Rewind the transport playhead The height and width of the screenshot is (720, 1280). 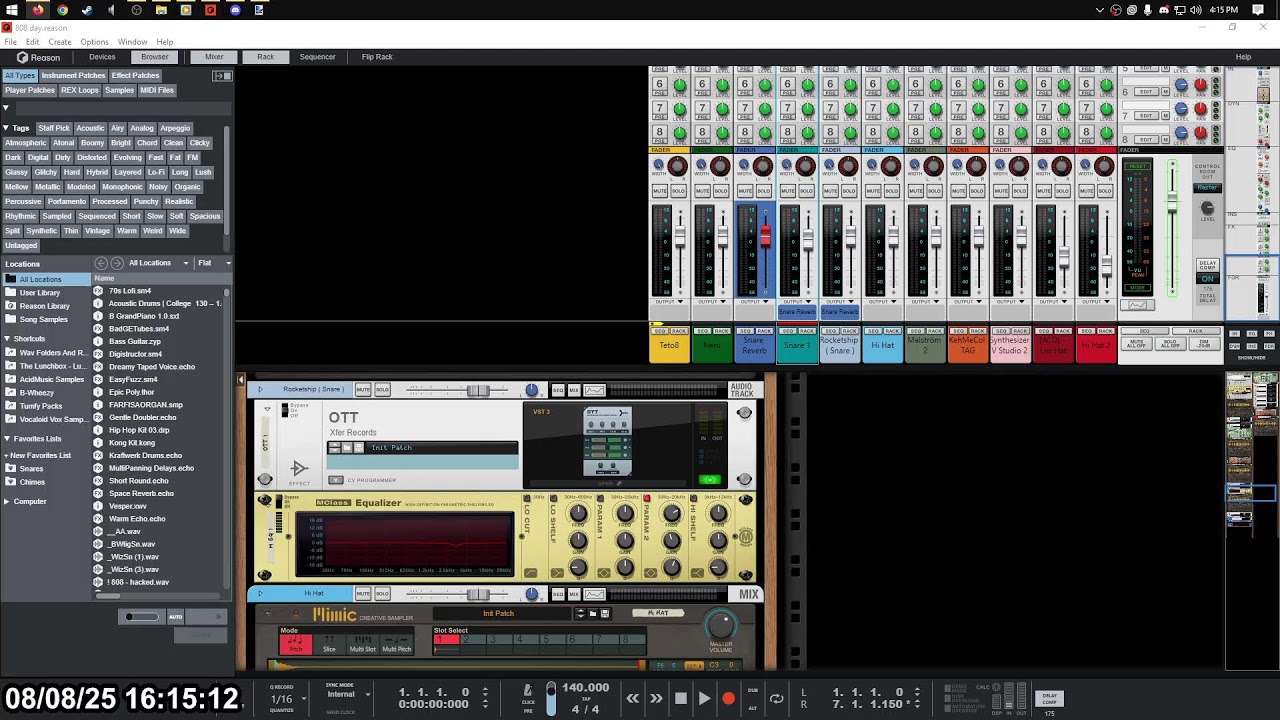click(x=632, y=699)
